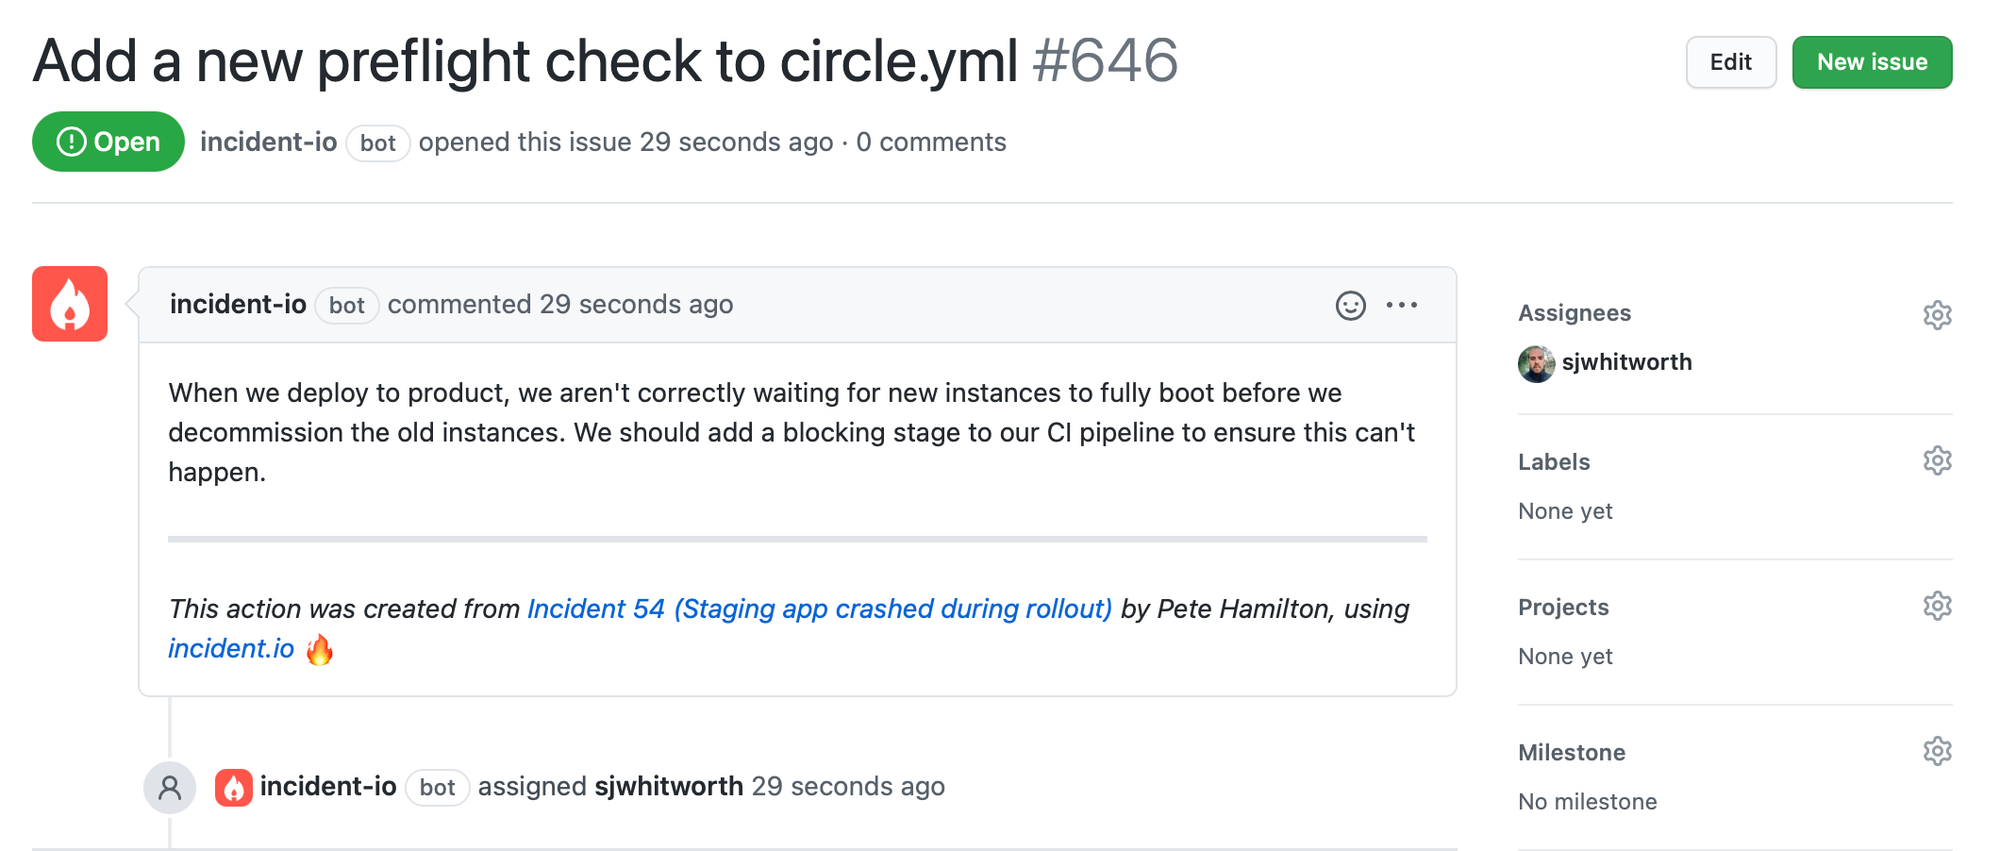2000x851 pixels.
Task: Open the Labels gear settings
Action: coord(1937,461)
